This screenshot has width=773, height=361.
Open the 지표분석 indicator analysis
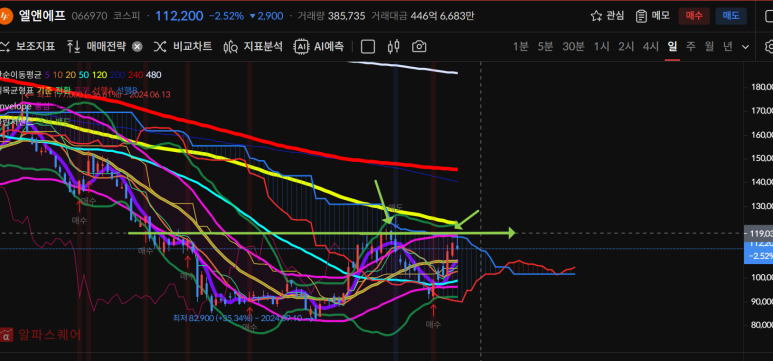(253, 46)
